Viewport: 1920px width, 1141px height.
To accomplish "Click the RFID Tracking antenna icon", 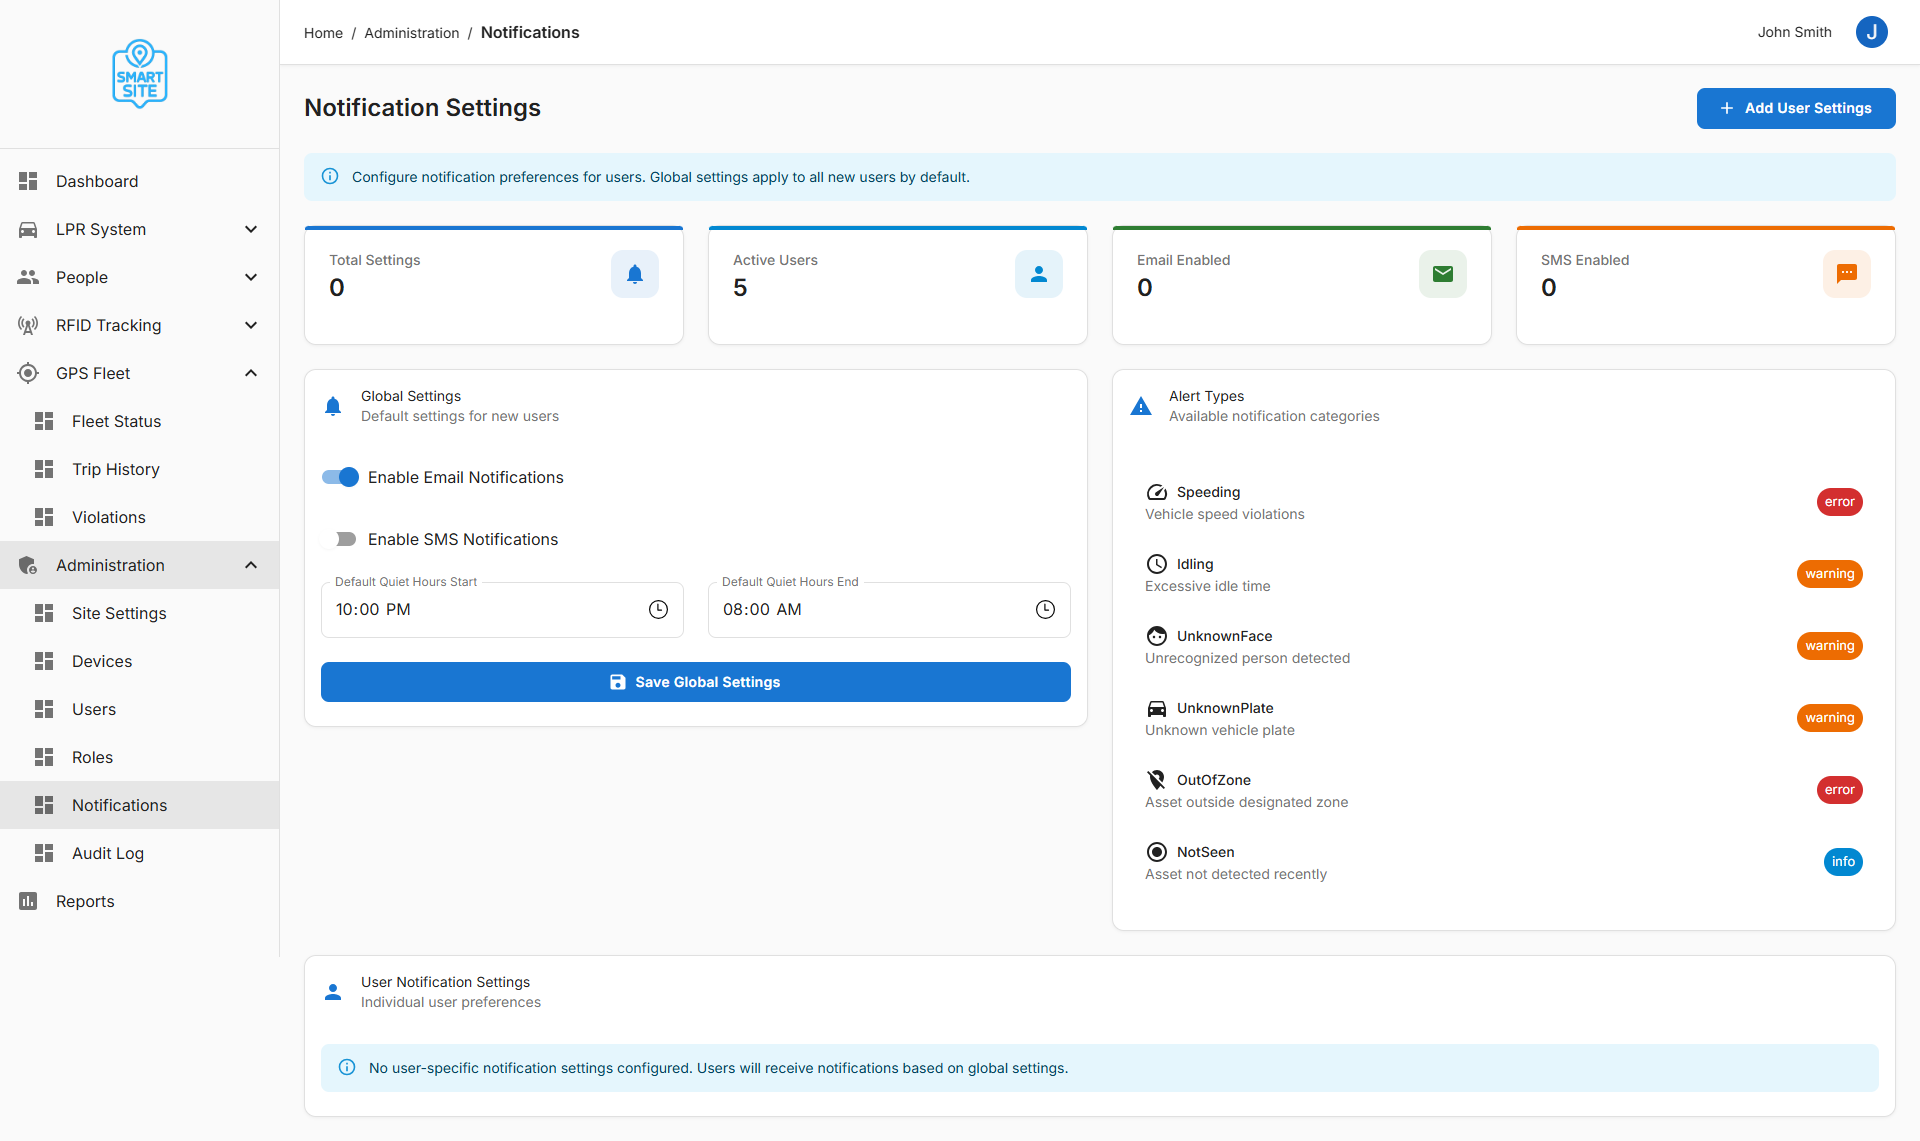I will (x=28, y=325).
